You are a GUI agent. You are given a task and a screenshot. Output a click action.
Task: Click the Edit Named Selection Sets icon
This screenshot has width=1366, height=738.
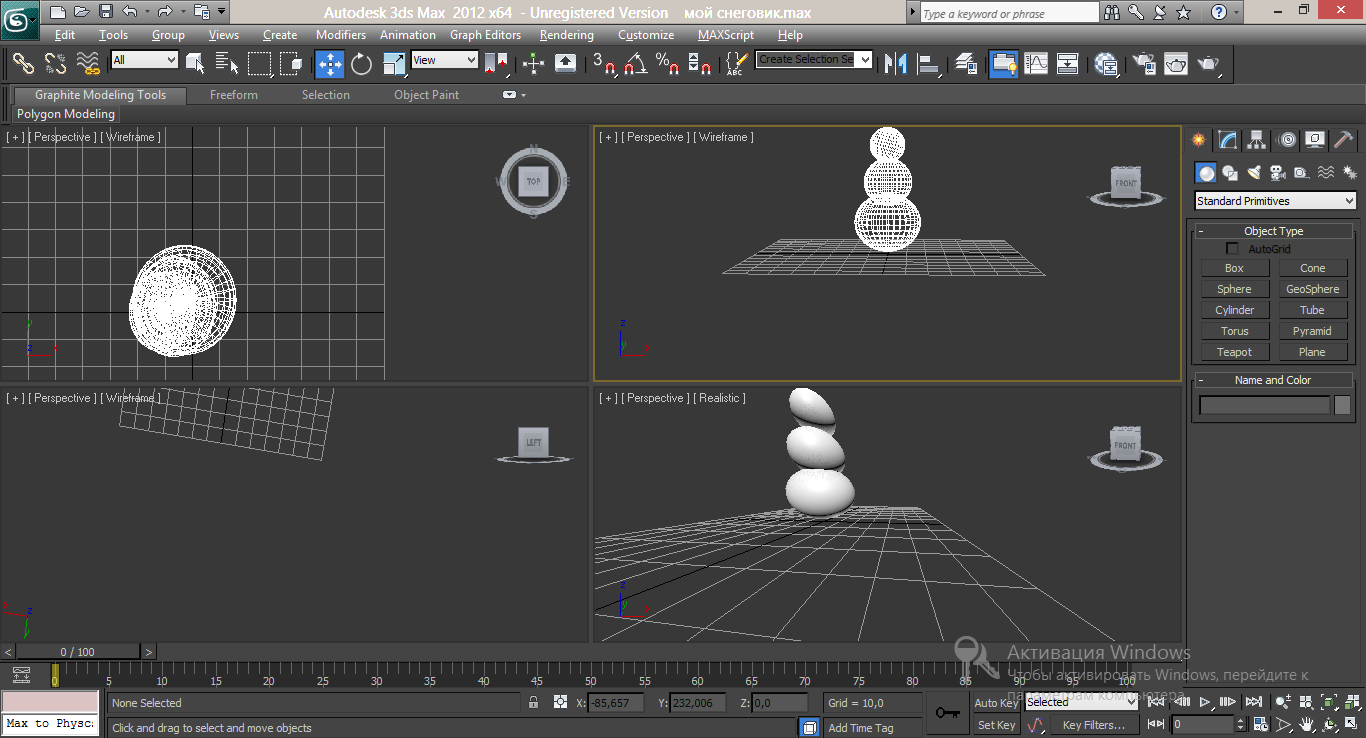tap(736, 63)
